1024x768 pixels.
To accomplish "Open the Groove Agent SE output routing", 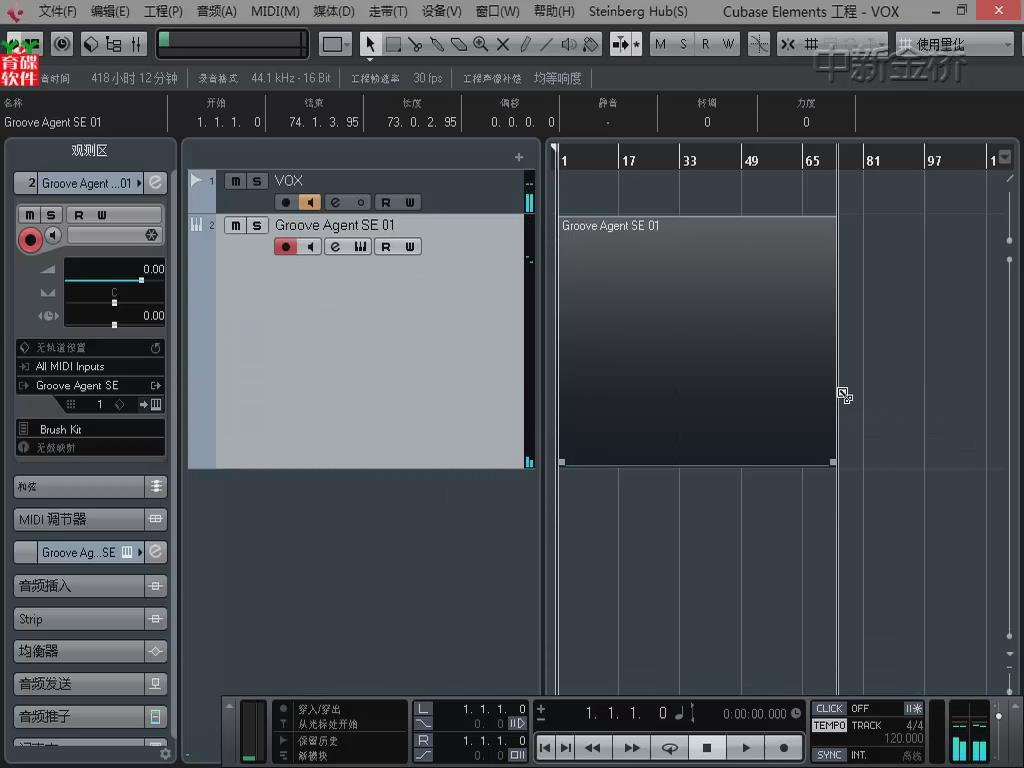I will [90, 385].
